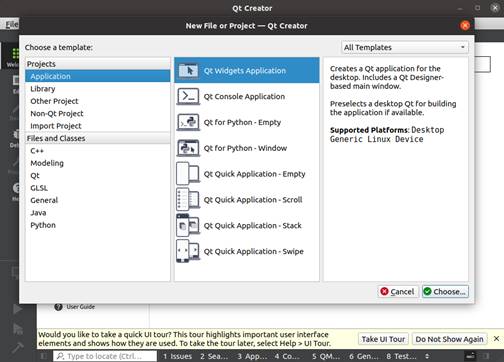The image size is (504, 362).
Task: Open the All Templates dropdown
Action: pos(405,47)
